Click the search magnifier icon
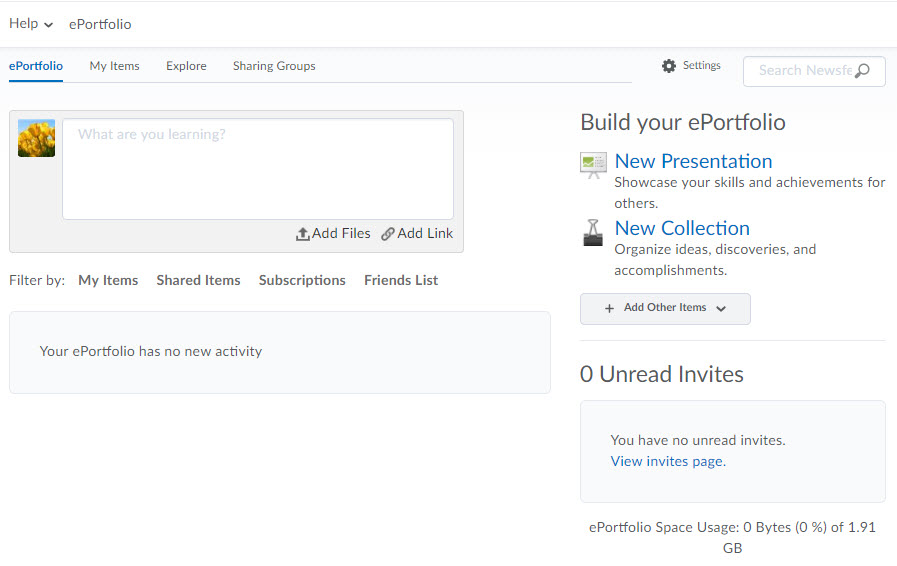 click(862, 71)
